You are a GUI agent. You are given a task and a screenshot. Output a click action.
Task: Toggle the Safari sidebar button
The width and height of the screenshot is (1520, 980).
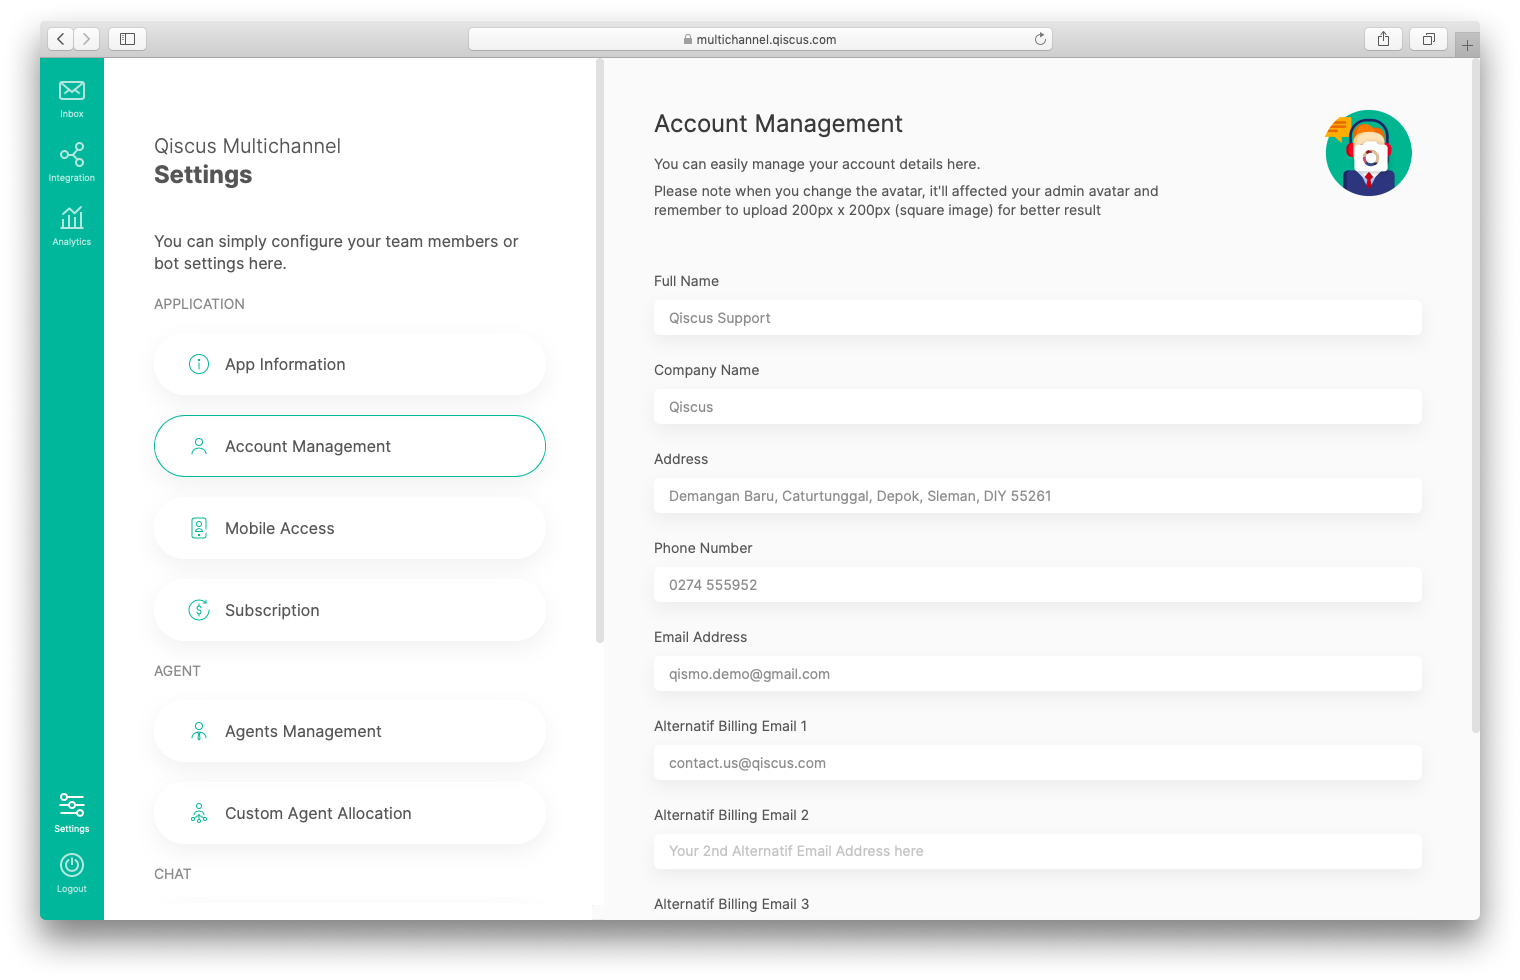128,39
